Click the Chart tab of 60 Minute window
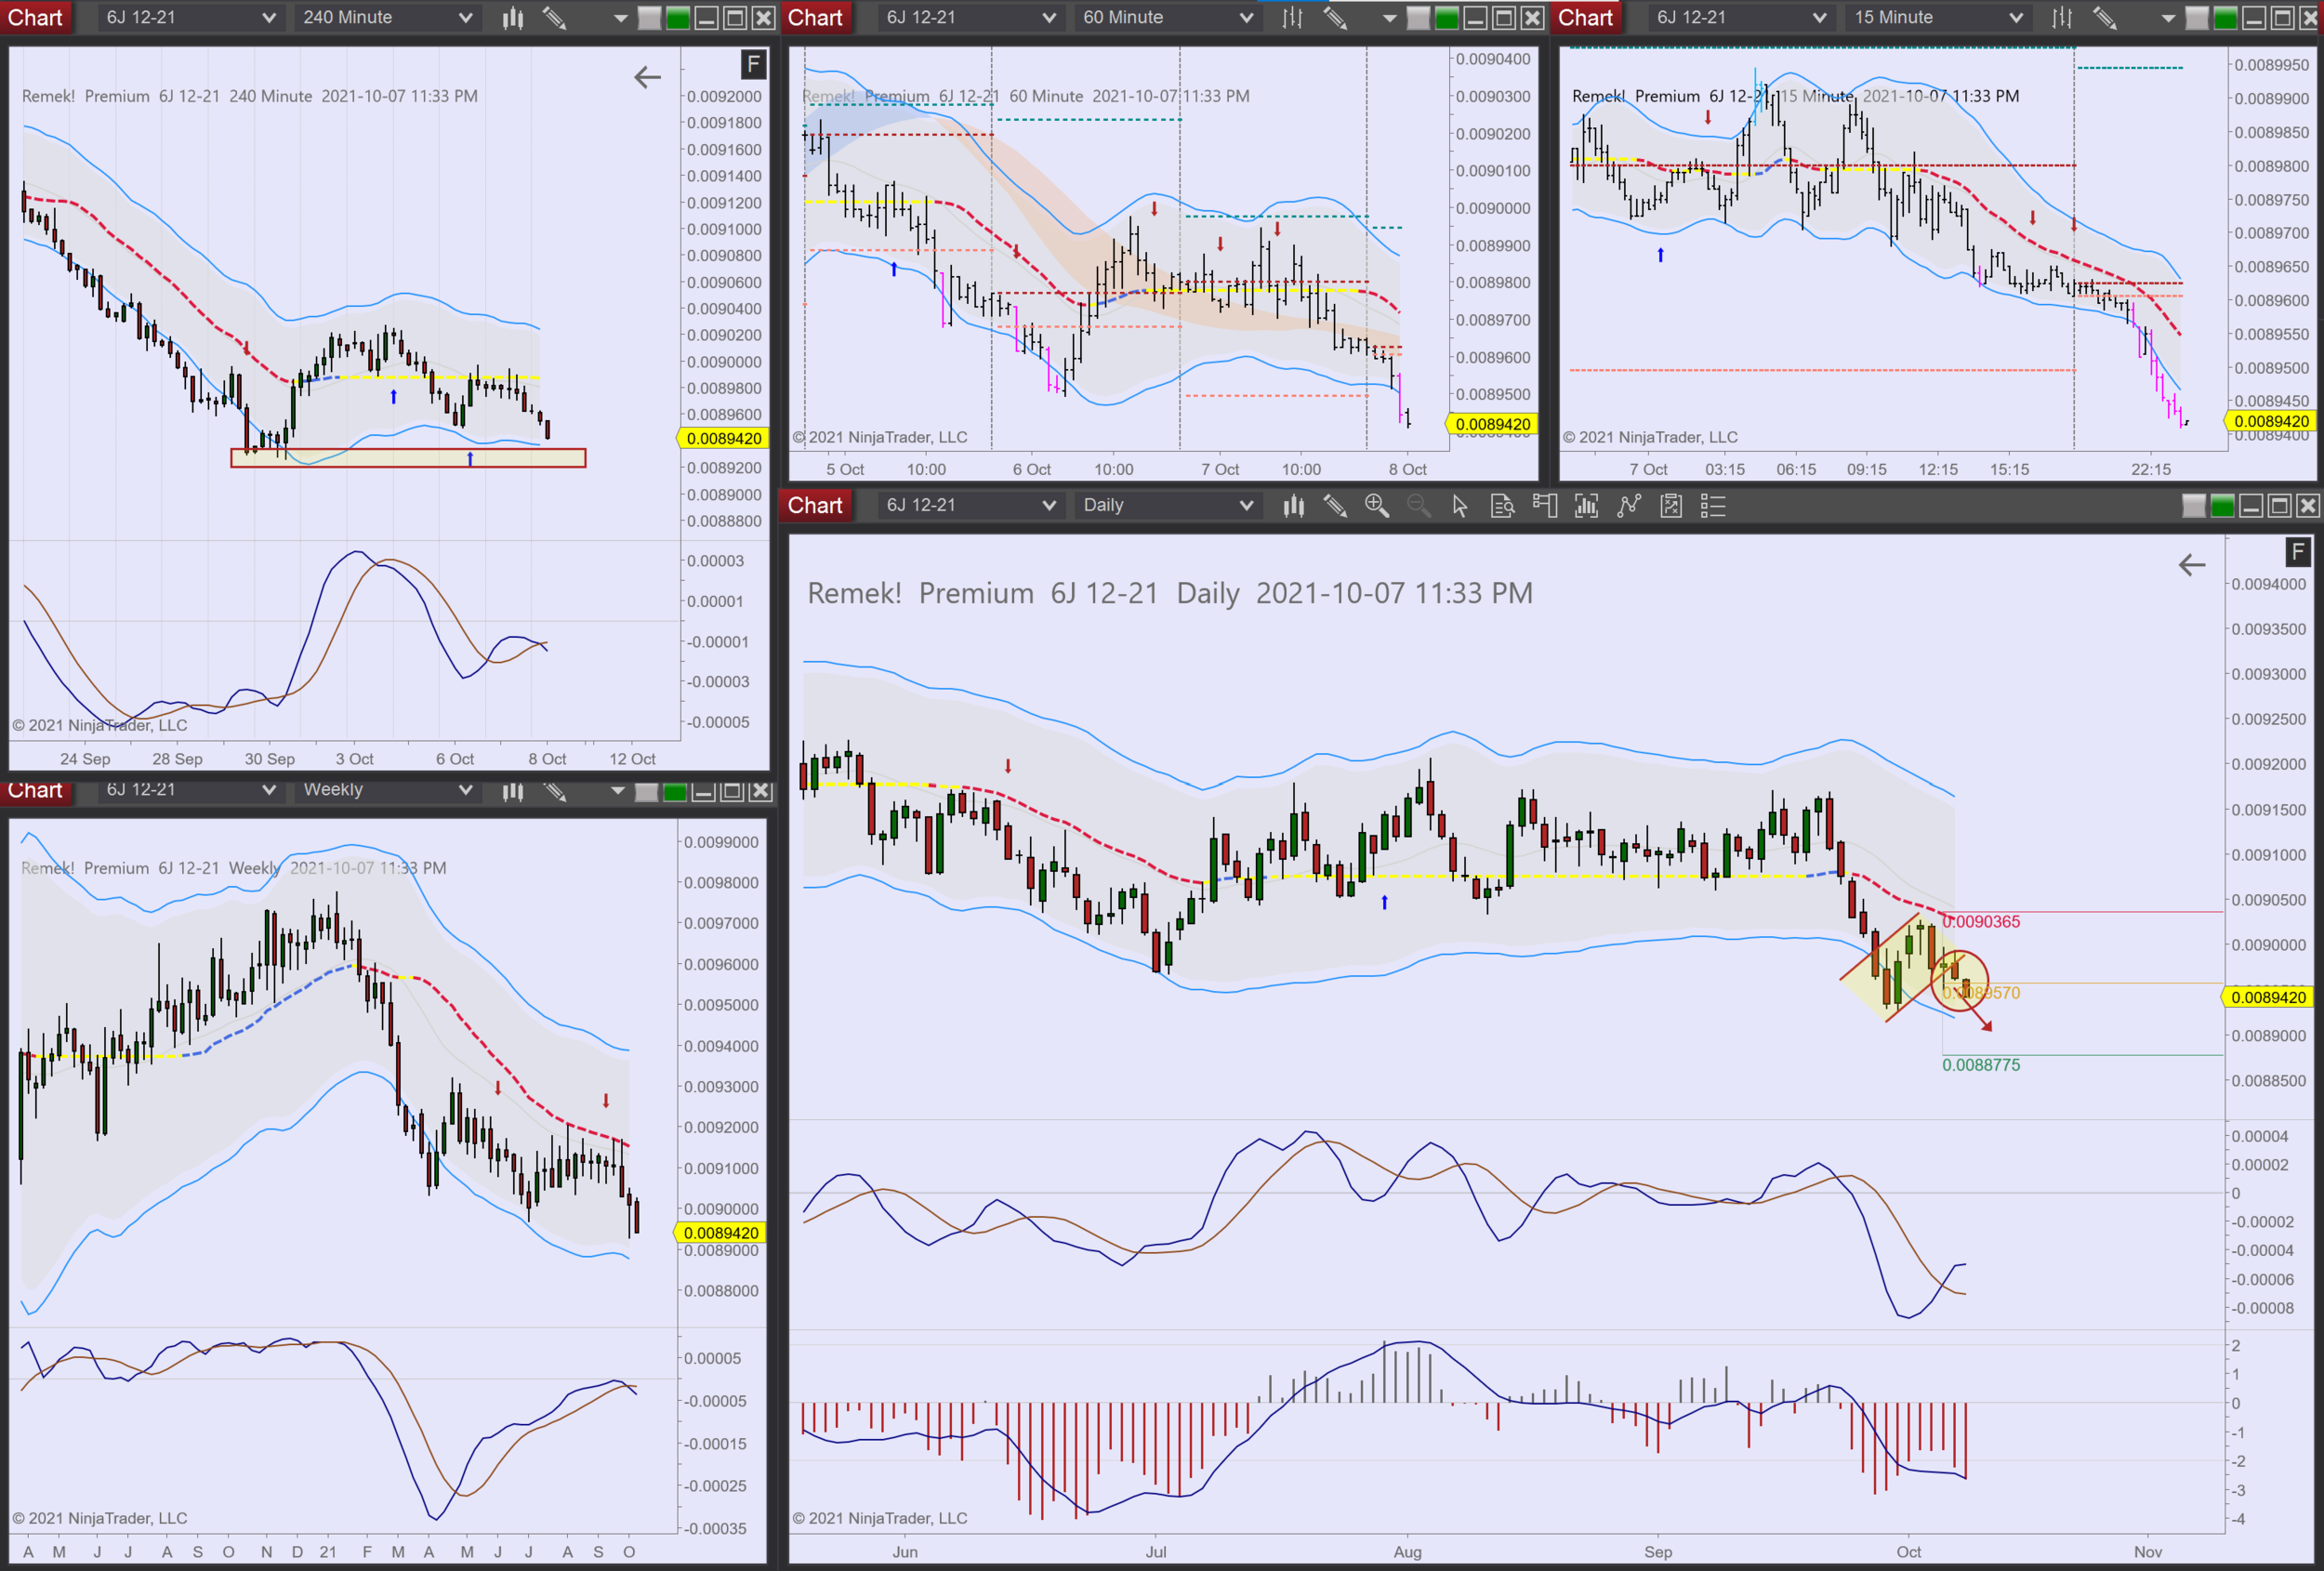The width and height of the screenshot is (2324, 1571). pyautogui.click(x=815, y=18)
